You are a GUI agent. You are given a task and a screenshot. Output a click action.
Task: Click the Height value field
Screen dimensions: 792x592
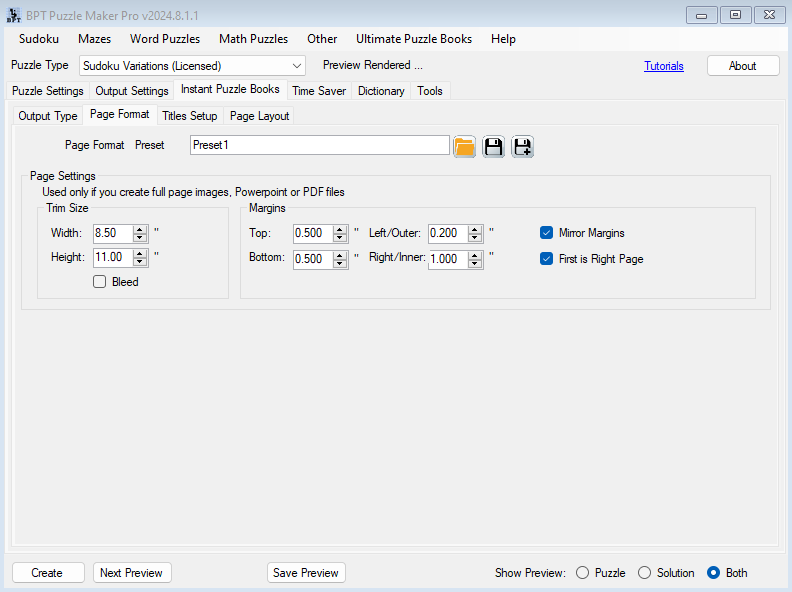click(114, 258)
